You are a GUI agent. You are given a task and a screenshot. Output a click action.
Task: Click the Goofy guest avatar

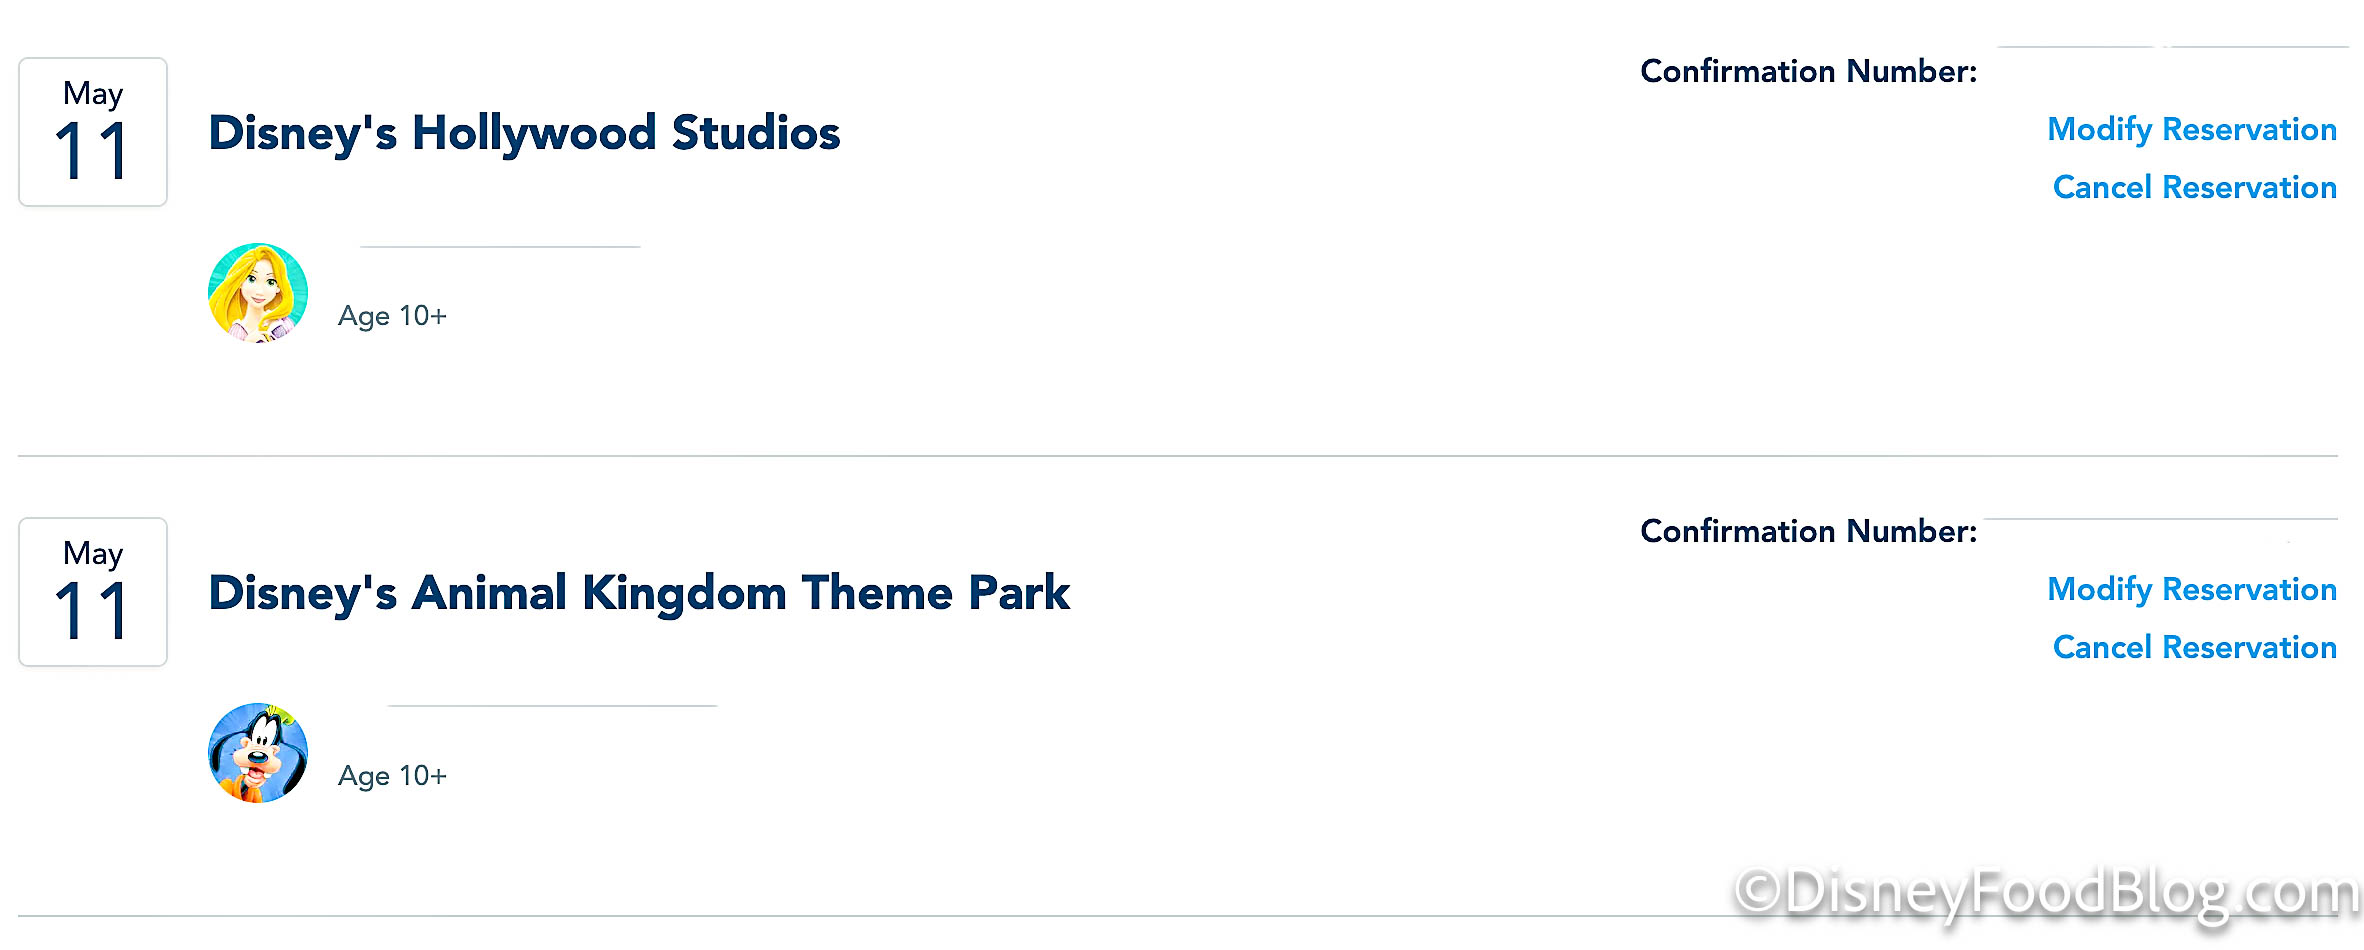258,753
